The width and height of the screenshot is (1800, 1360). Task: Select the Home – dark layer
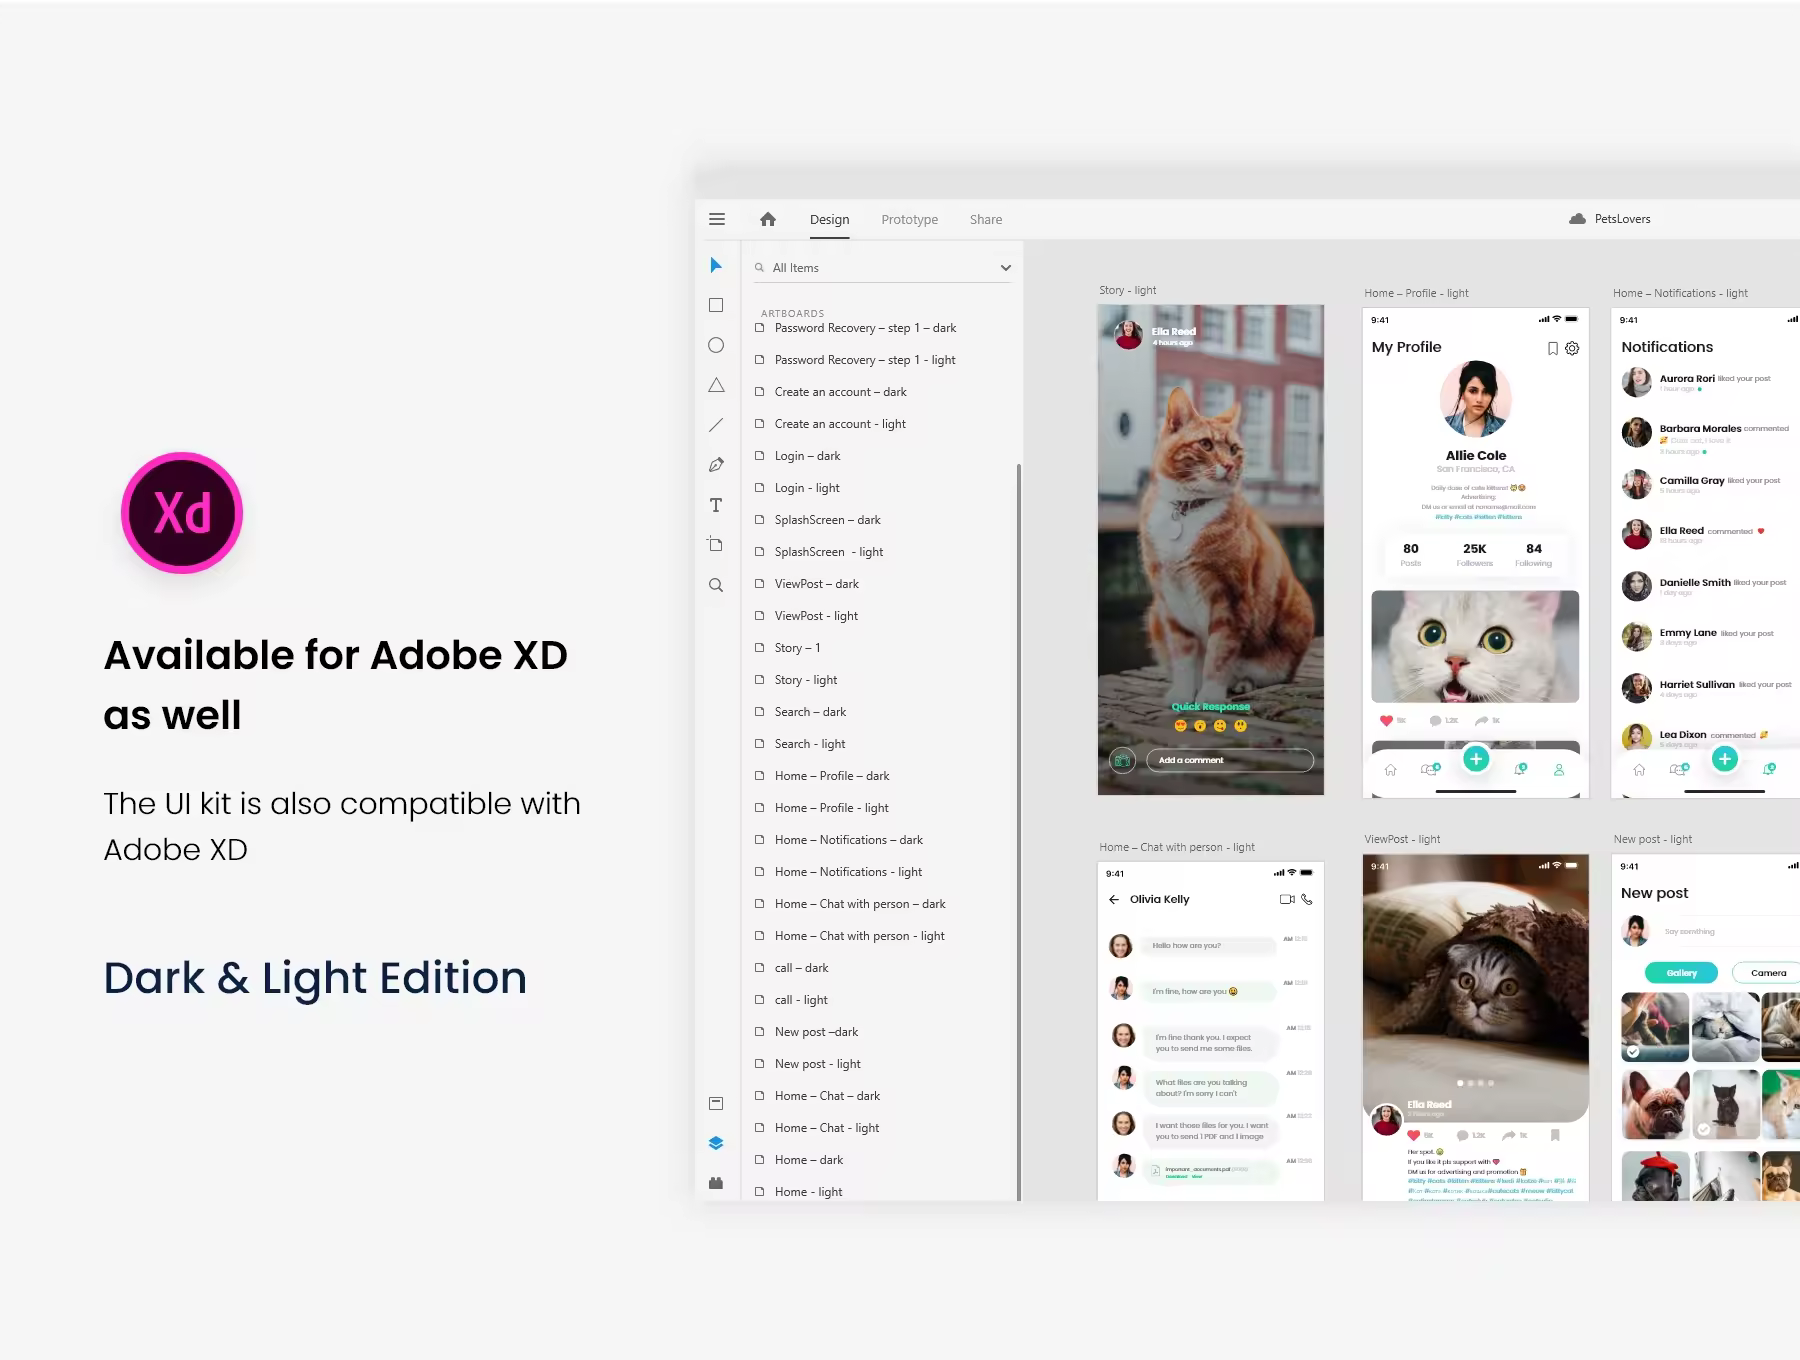[808, 1160]
